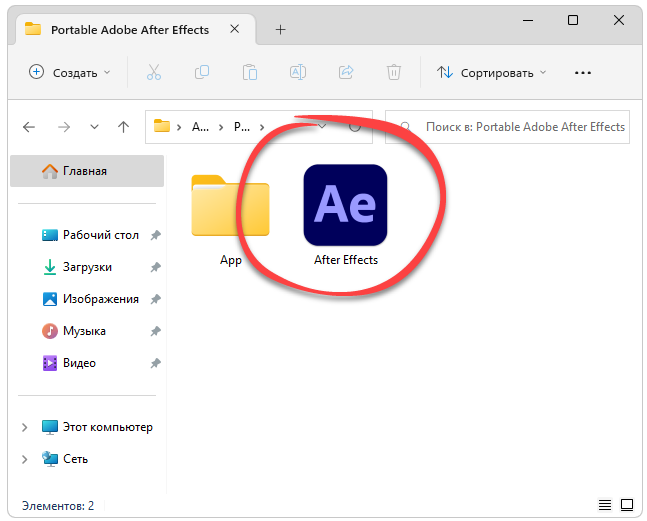Close the Portable Adobe After Effects tab
This screenshot has width=647, height=521.
pyautogui.click(x=234, y=29)
